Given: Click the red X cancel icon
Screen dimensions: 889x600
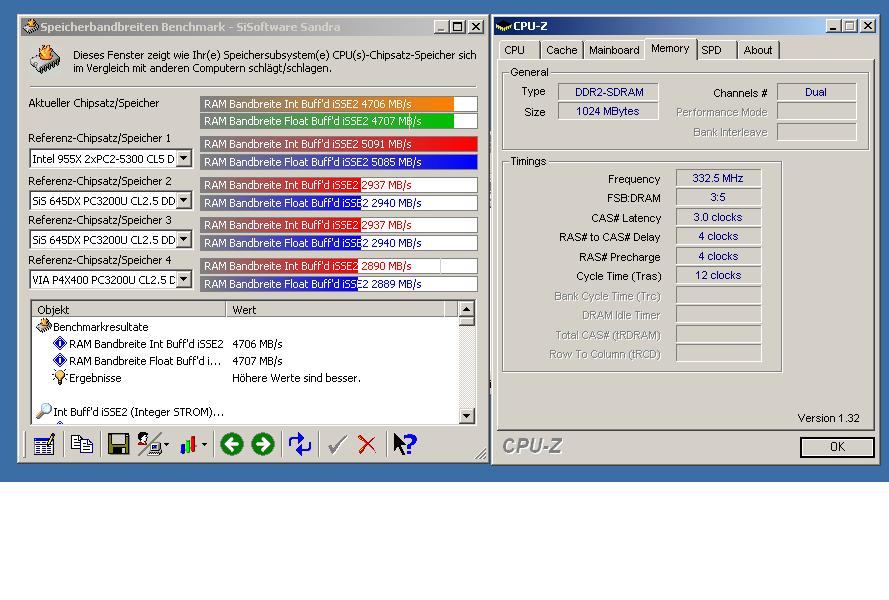Looking at the screenshot, I should (x=367, y=444).
